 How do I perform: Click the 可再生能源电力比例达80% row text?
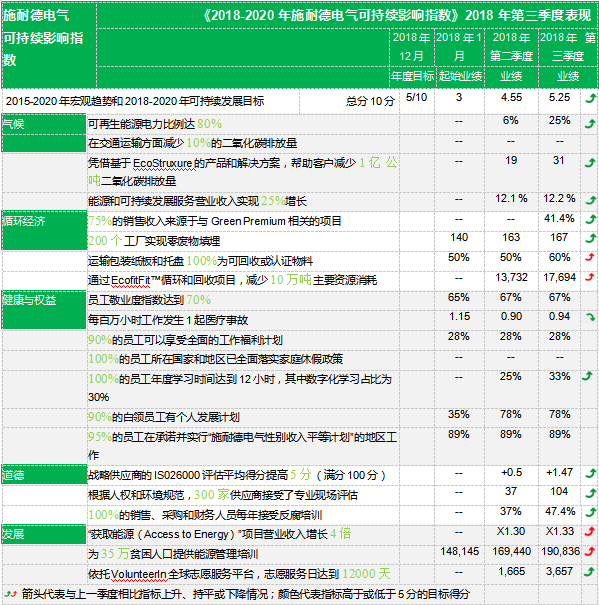(x=155, y=124)
